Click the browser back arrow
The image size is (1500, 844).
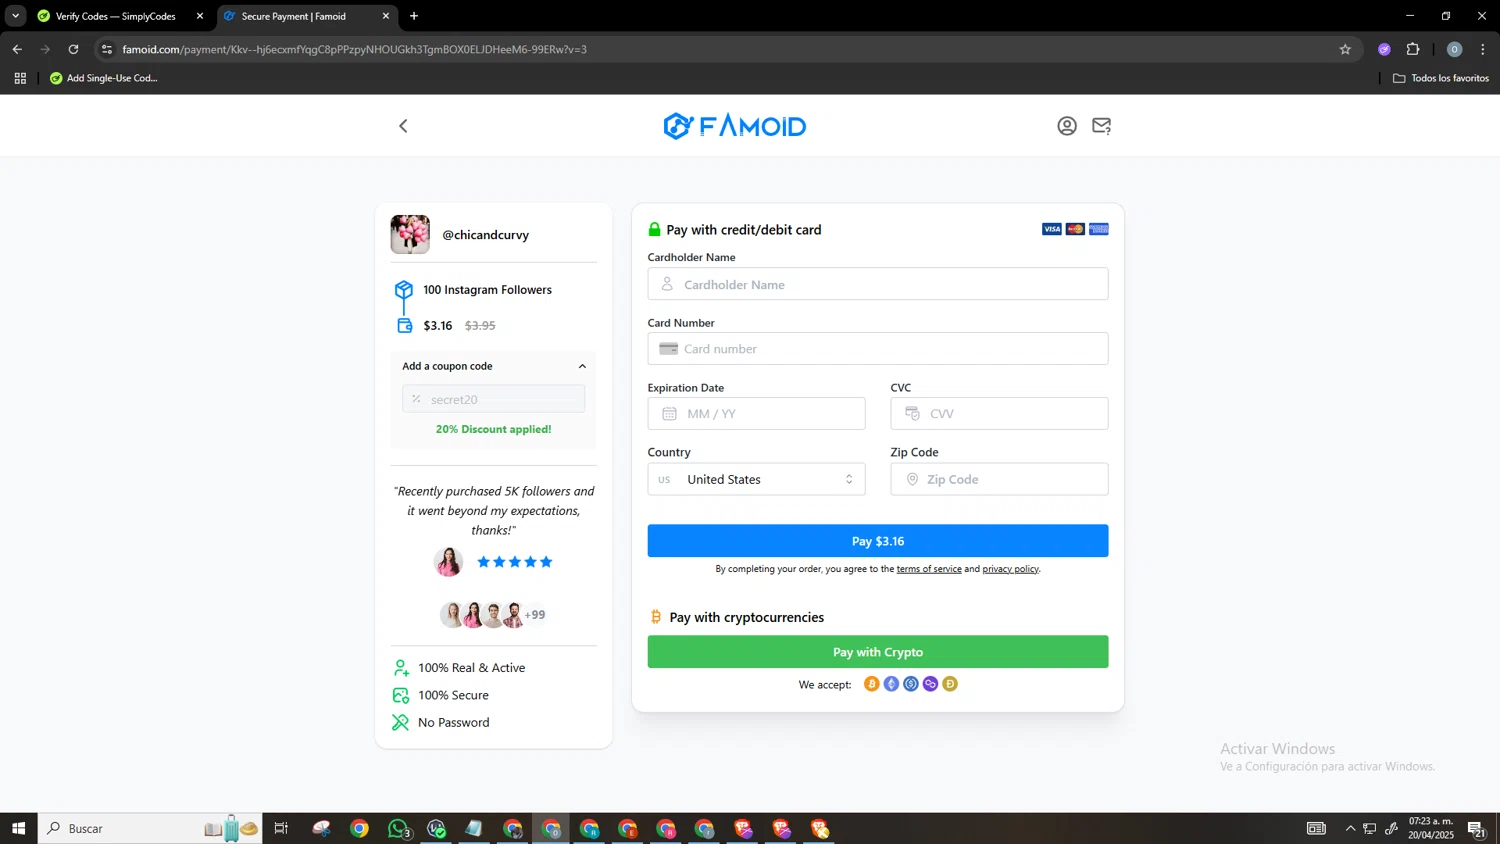[17, 49]
